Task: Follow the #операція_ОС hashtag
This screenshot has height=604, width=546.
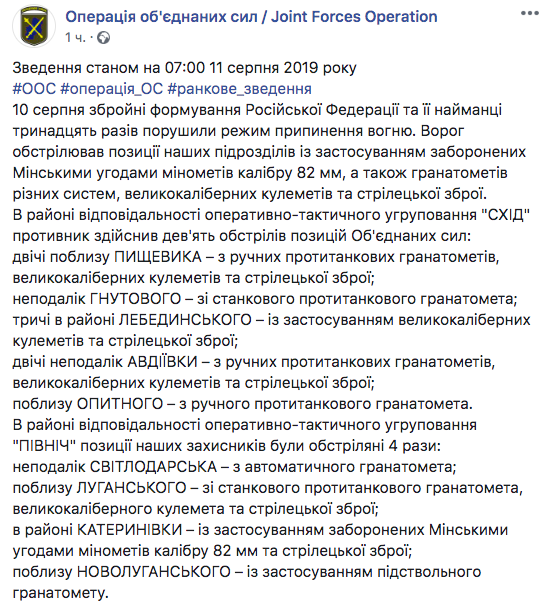Action: [x=112, y=89]
